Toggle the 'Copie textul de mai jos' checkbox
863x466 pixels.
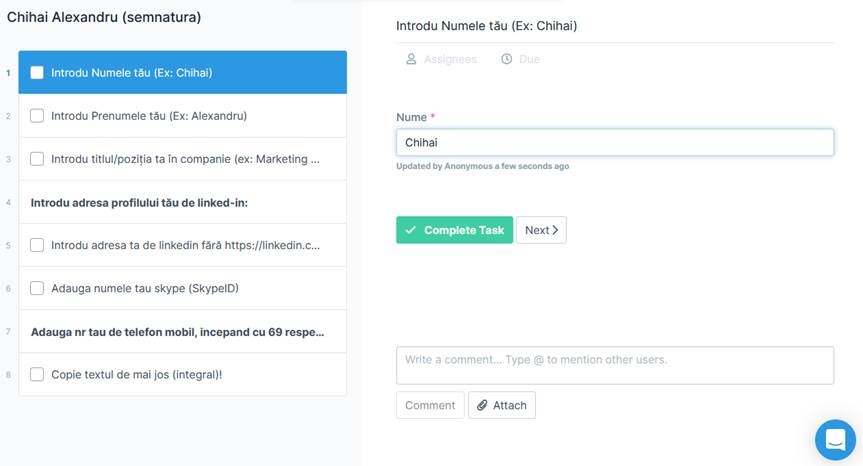37,374
